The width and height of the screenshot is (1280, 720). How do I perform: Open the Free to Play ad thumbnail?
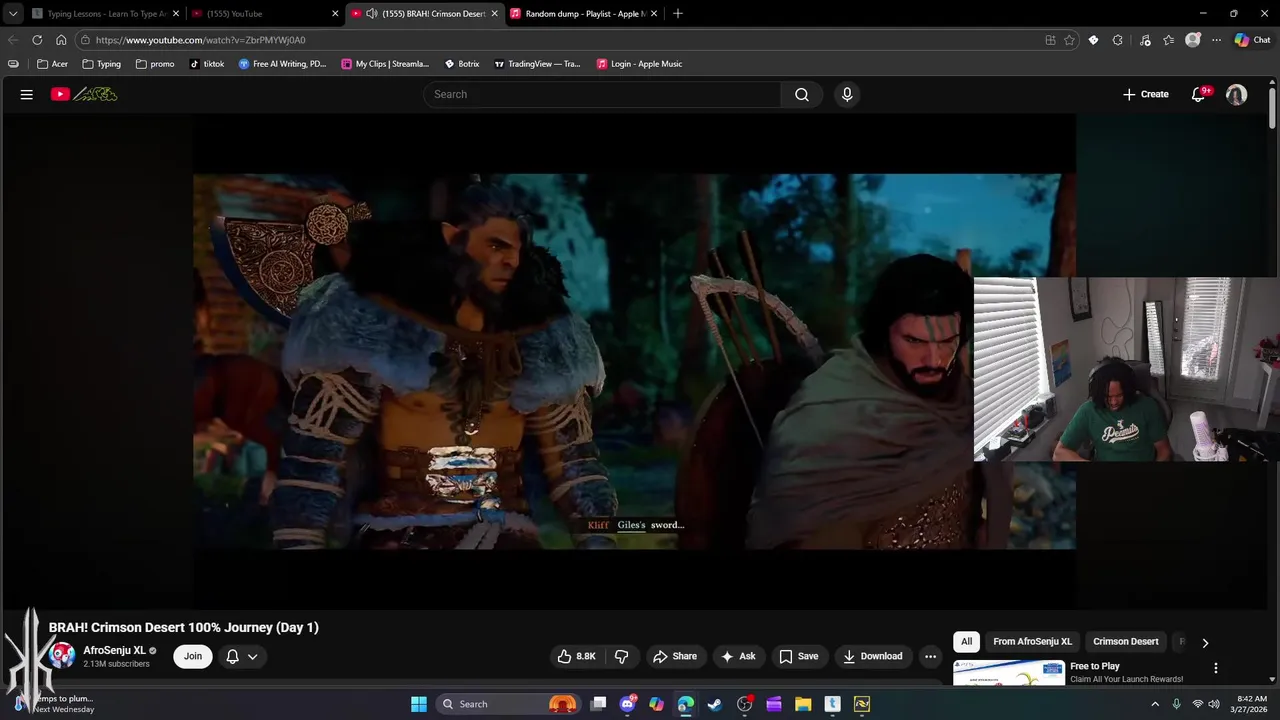coord(1008,673)
